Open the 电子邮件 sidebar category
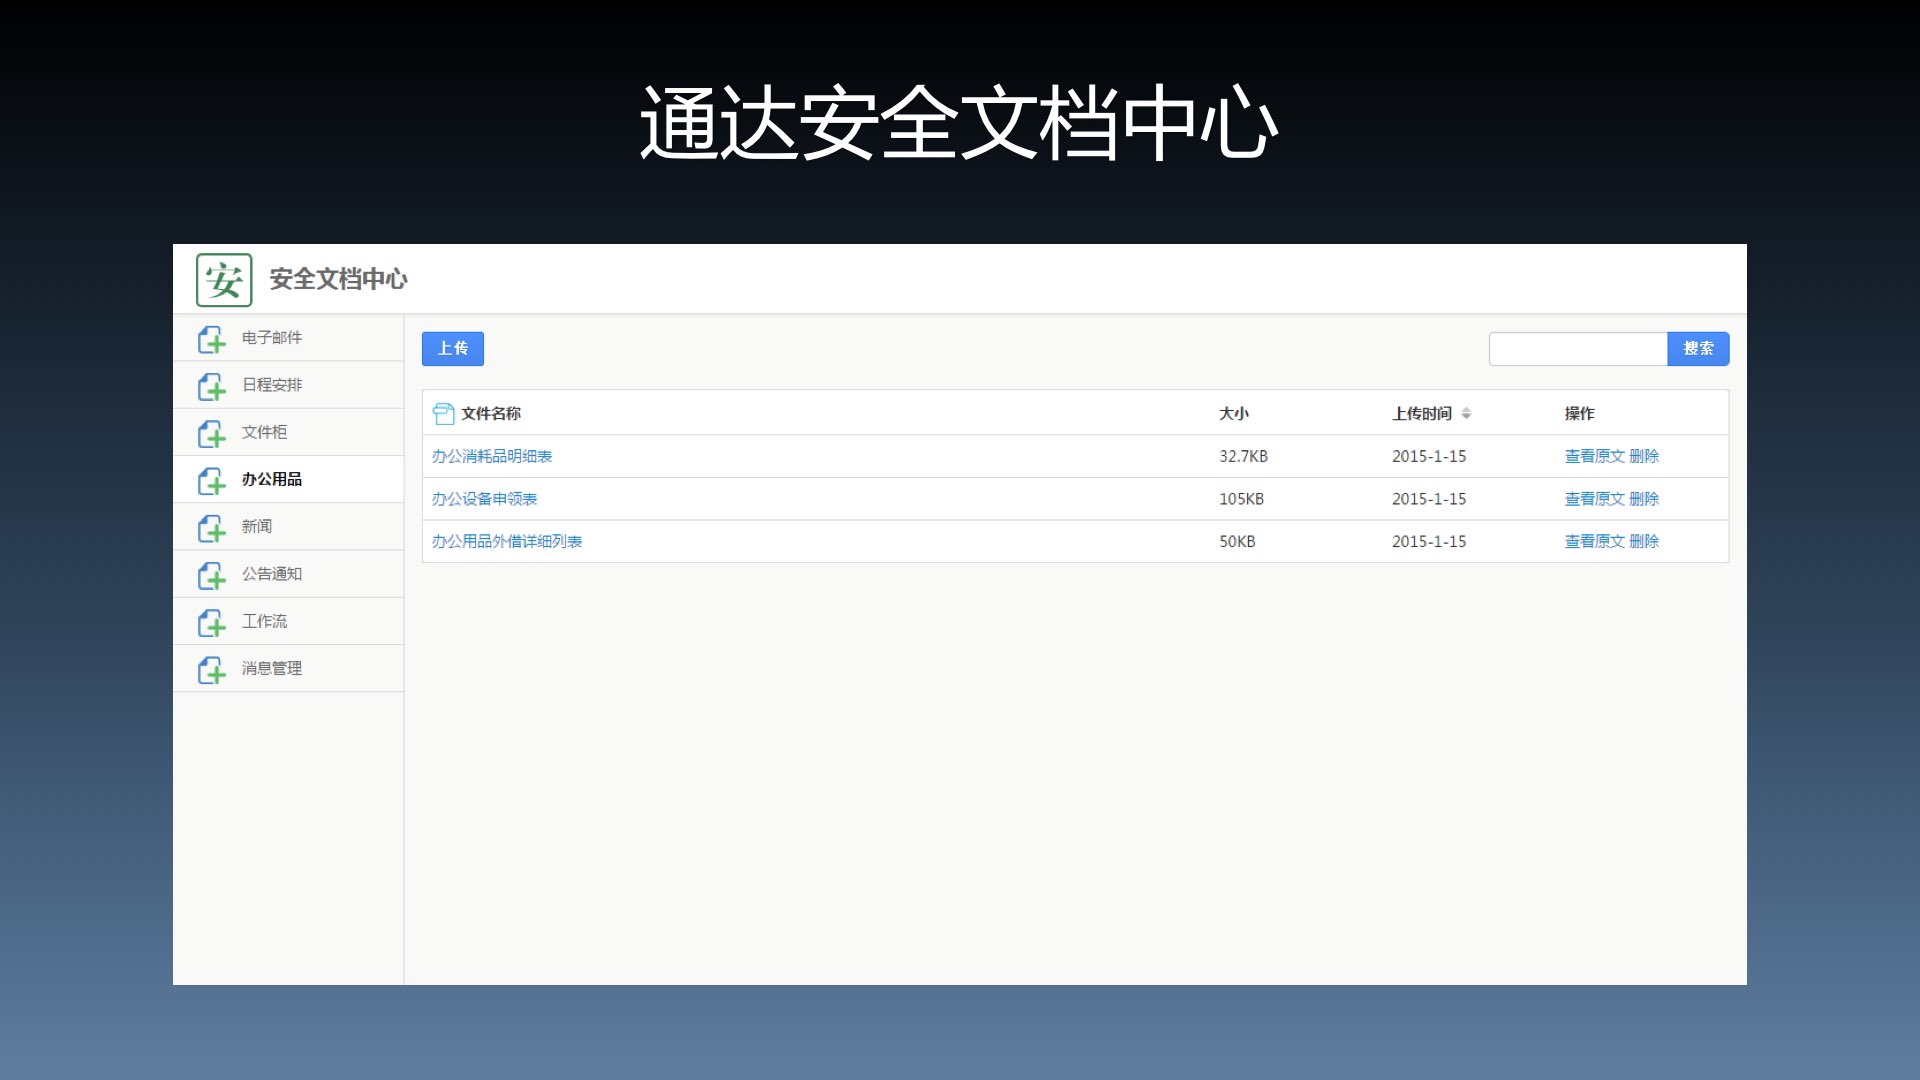The image size is (1920, 1080). pyautogui.click(x=288, y=338)
